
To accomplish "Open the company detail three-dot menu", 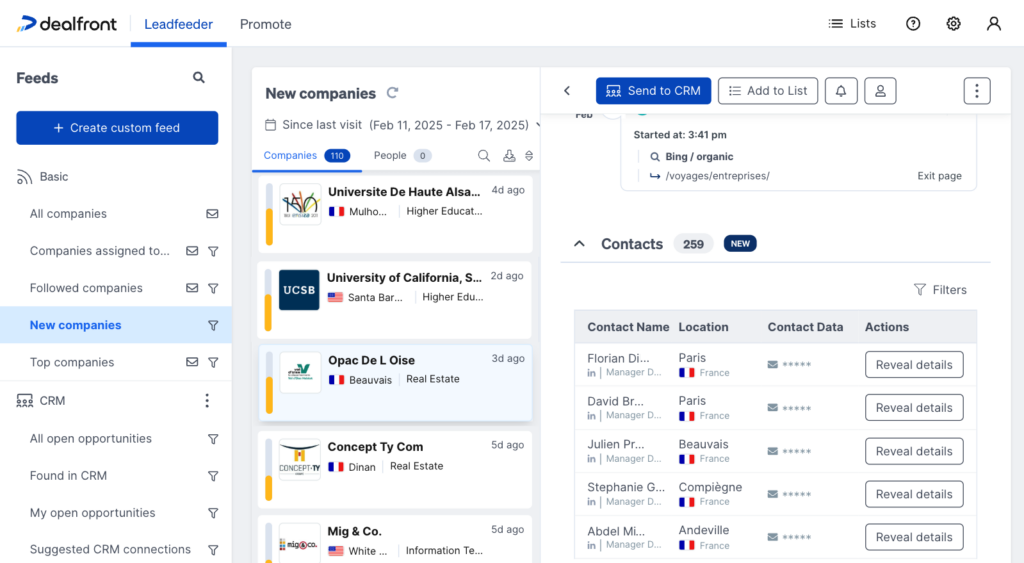I will [977, 91].
